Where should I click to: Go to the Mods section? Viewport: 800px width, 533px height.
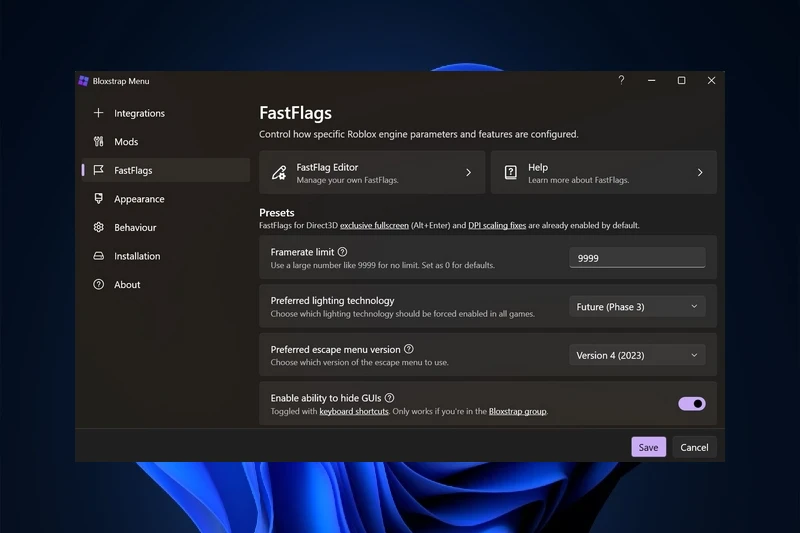tap(126, 142)
